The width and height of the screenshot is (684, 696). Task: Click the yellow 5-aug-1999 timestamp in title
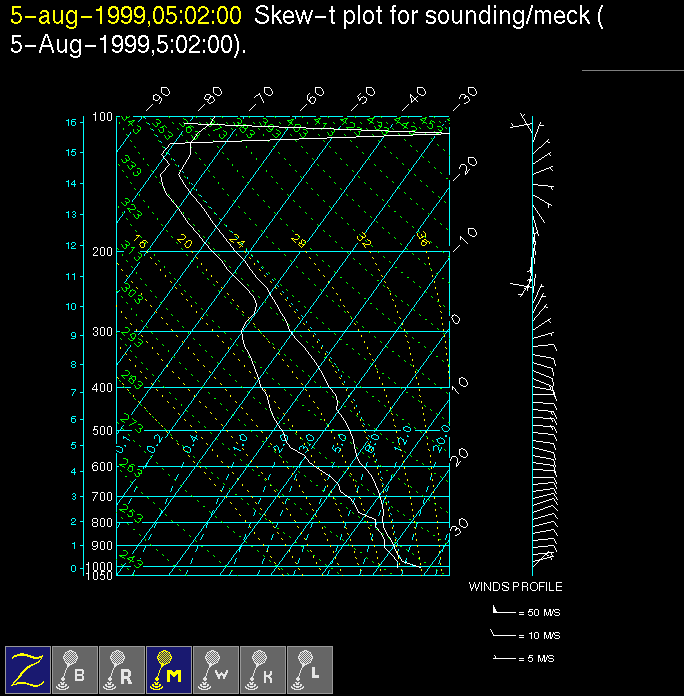click(x=125, y=15)
